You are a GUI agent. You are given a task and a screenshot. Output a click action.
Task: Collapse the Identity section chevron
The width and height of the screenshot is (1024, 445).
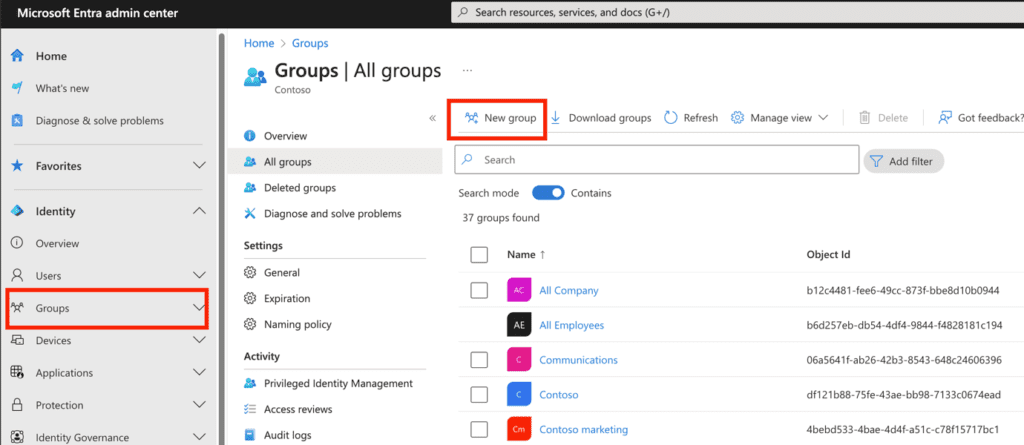coord(200,211)
